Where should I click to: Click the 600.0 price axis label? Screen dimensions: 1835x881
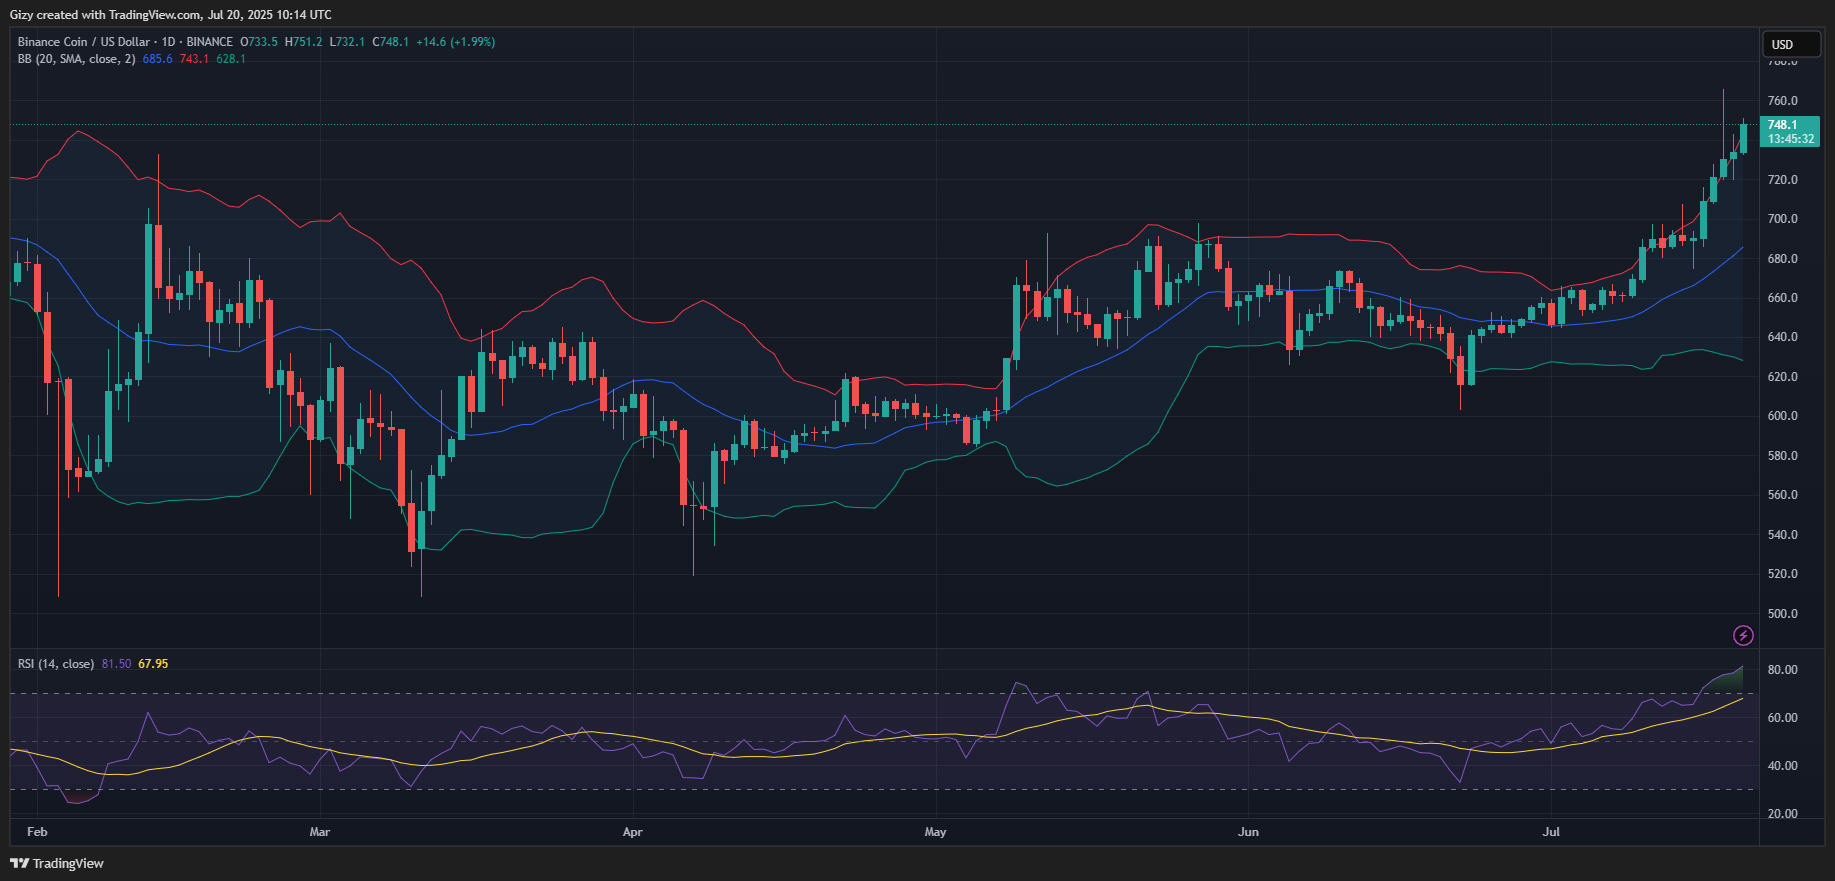point(1782,416)
